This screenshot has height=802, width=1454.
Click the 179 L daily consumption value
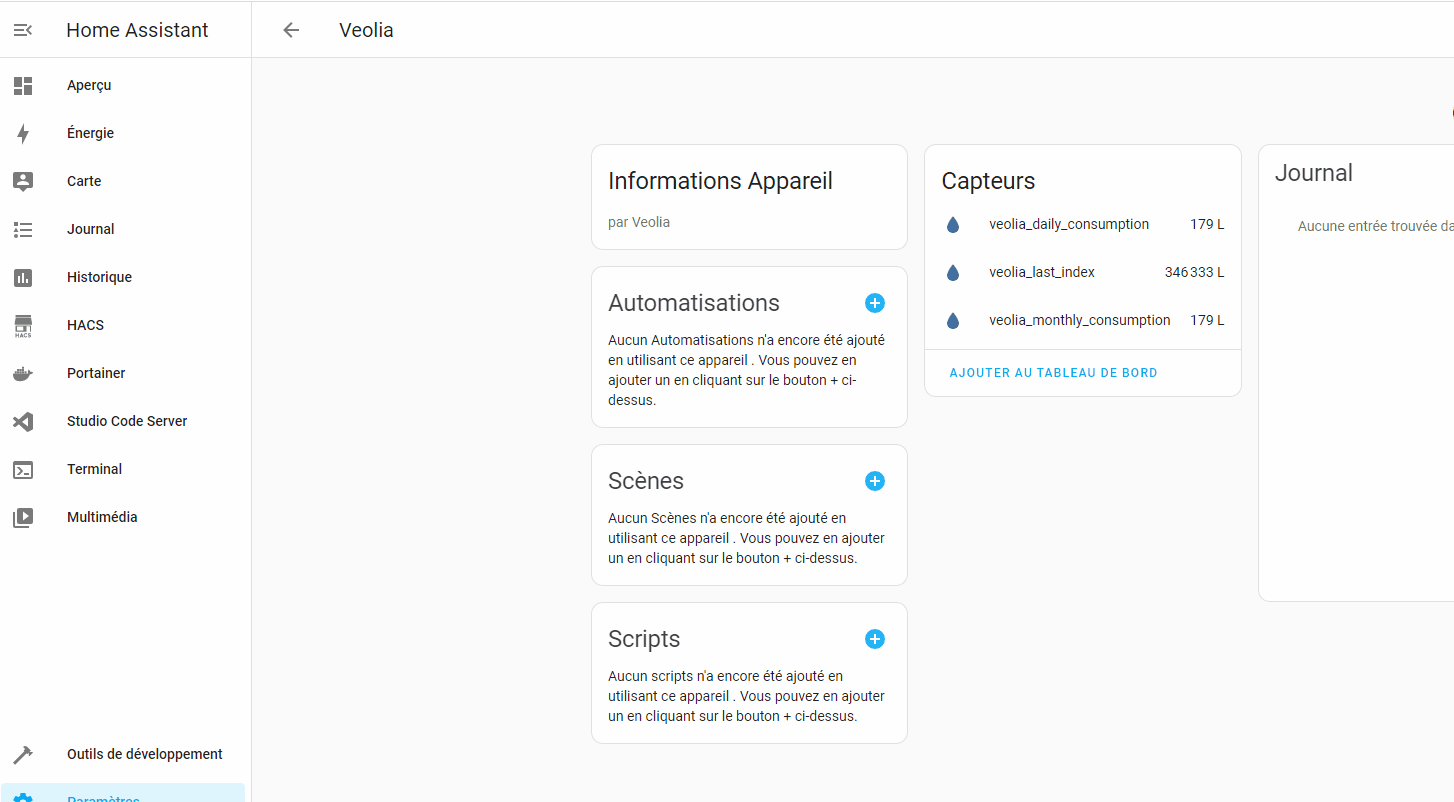[1207, 225]
